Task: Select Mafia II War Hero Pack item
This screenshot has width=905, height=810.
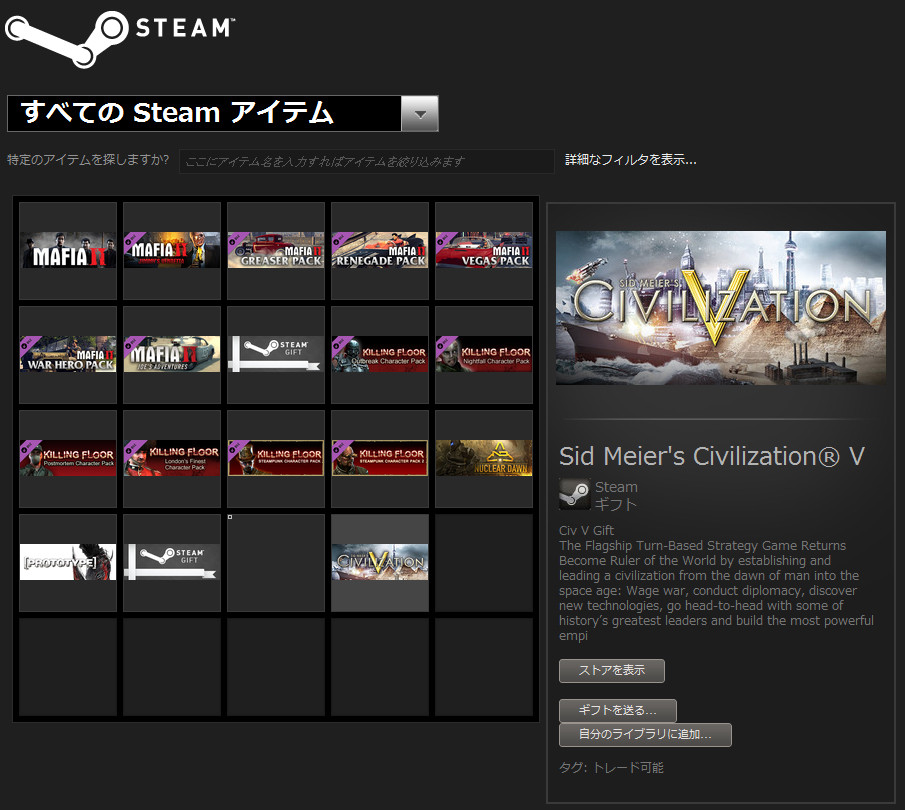Action: [x=68, y=354]
